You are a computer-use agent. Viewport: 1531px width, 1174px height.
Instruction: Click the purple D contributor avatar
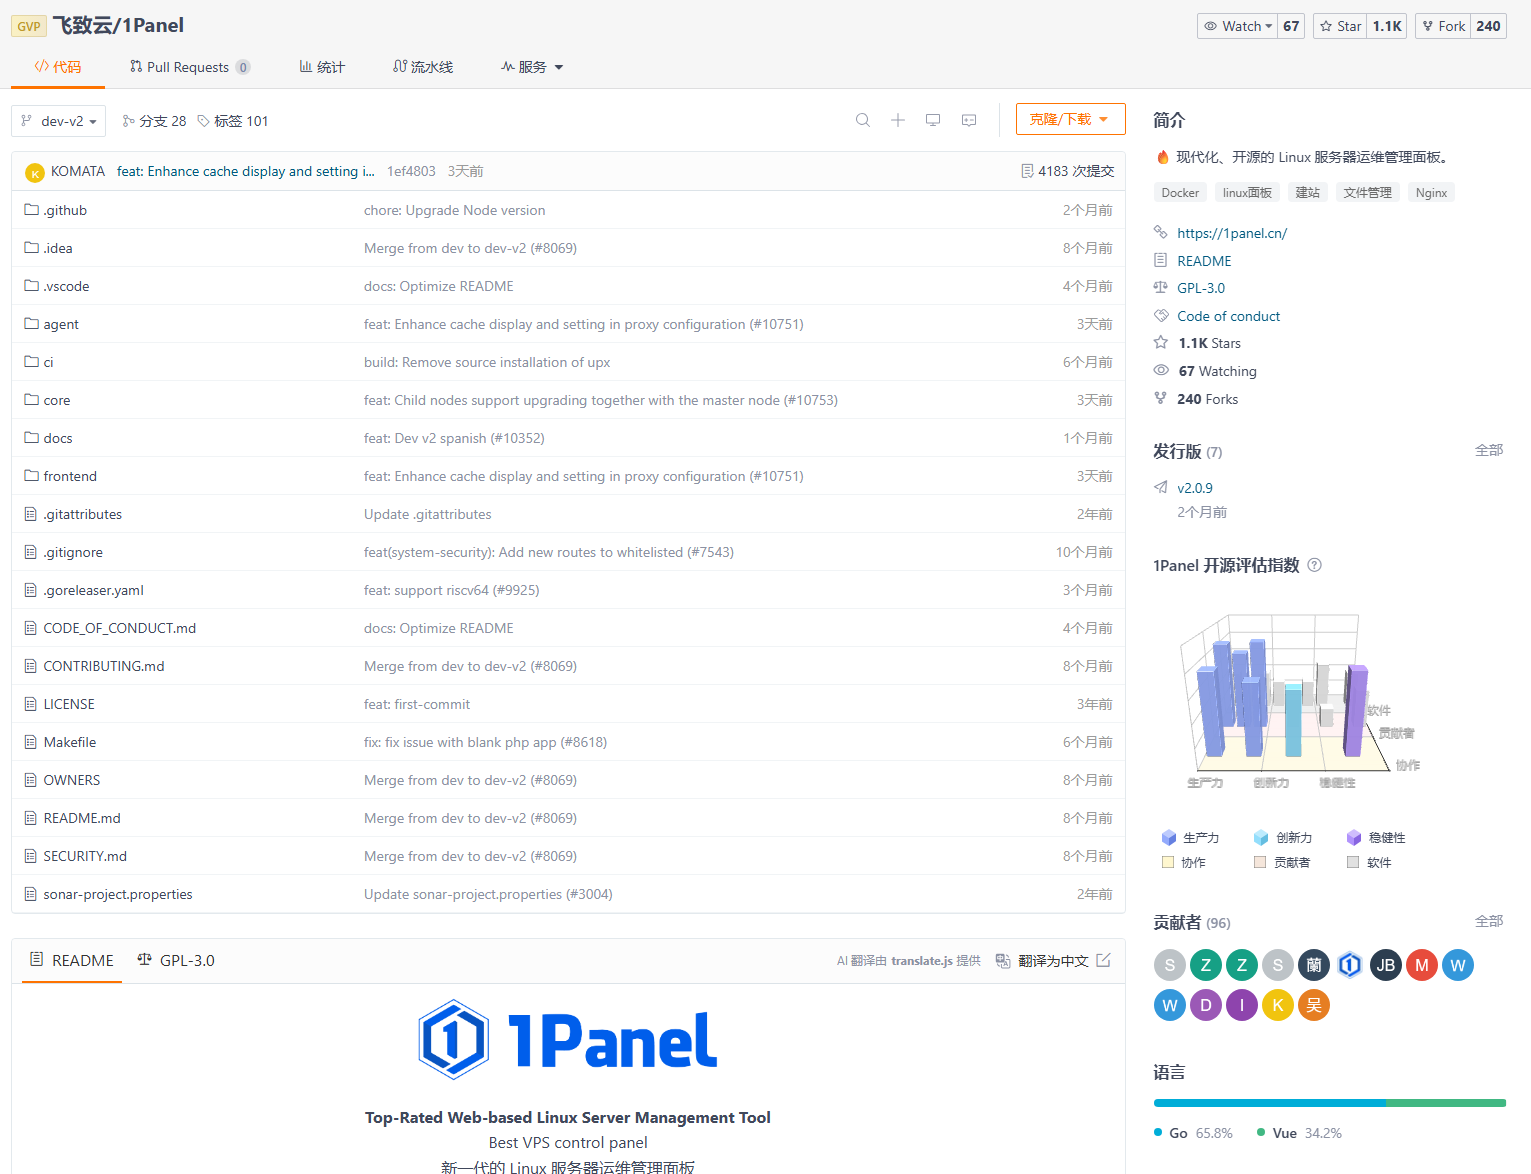point(1206,1005)
